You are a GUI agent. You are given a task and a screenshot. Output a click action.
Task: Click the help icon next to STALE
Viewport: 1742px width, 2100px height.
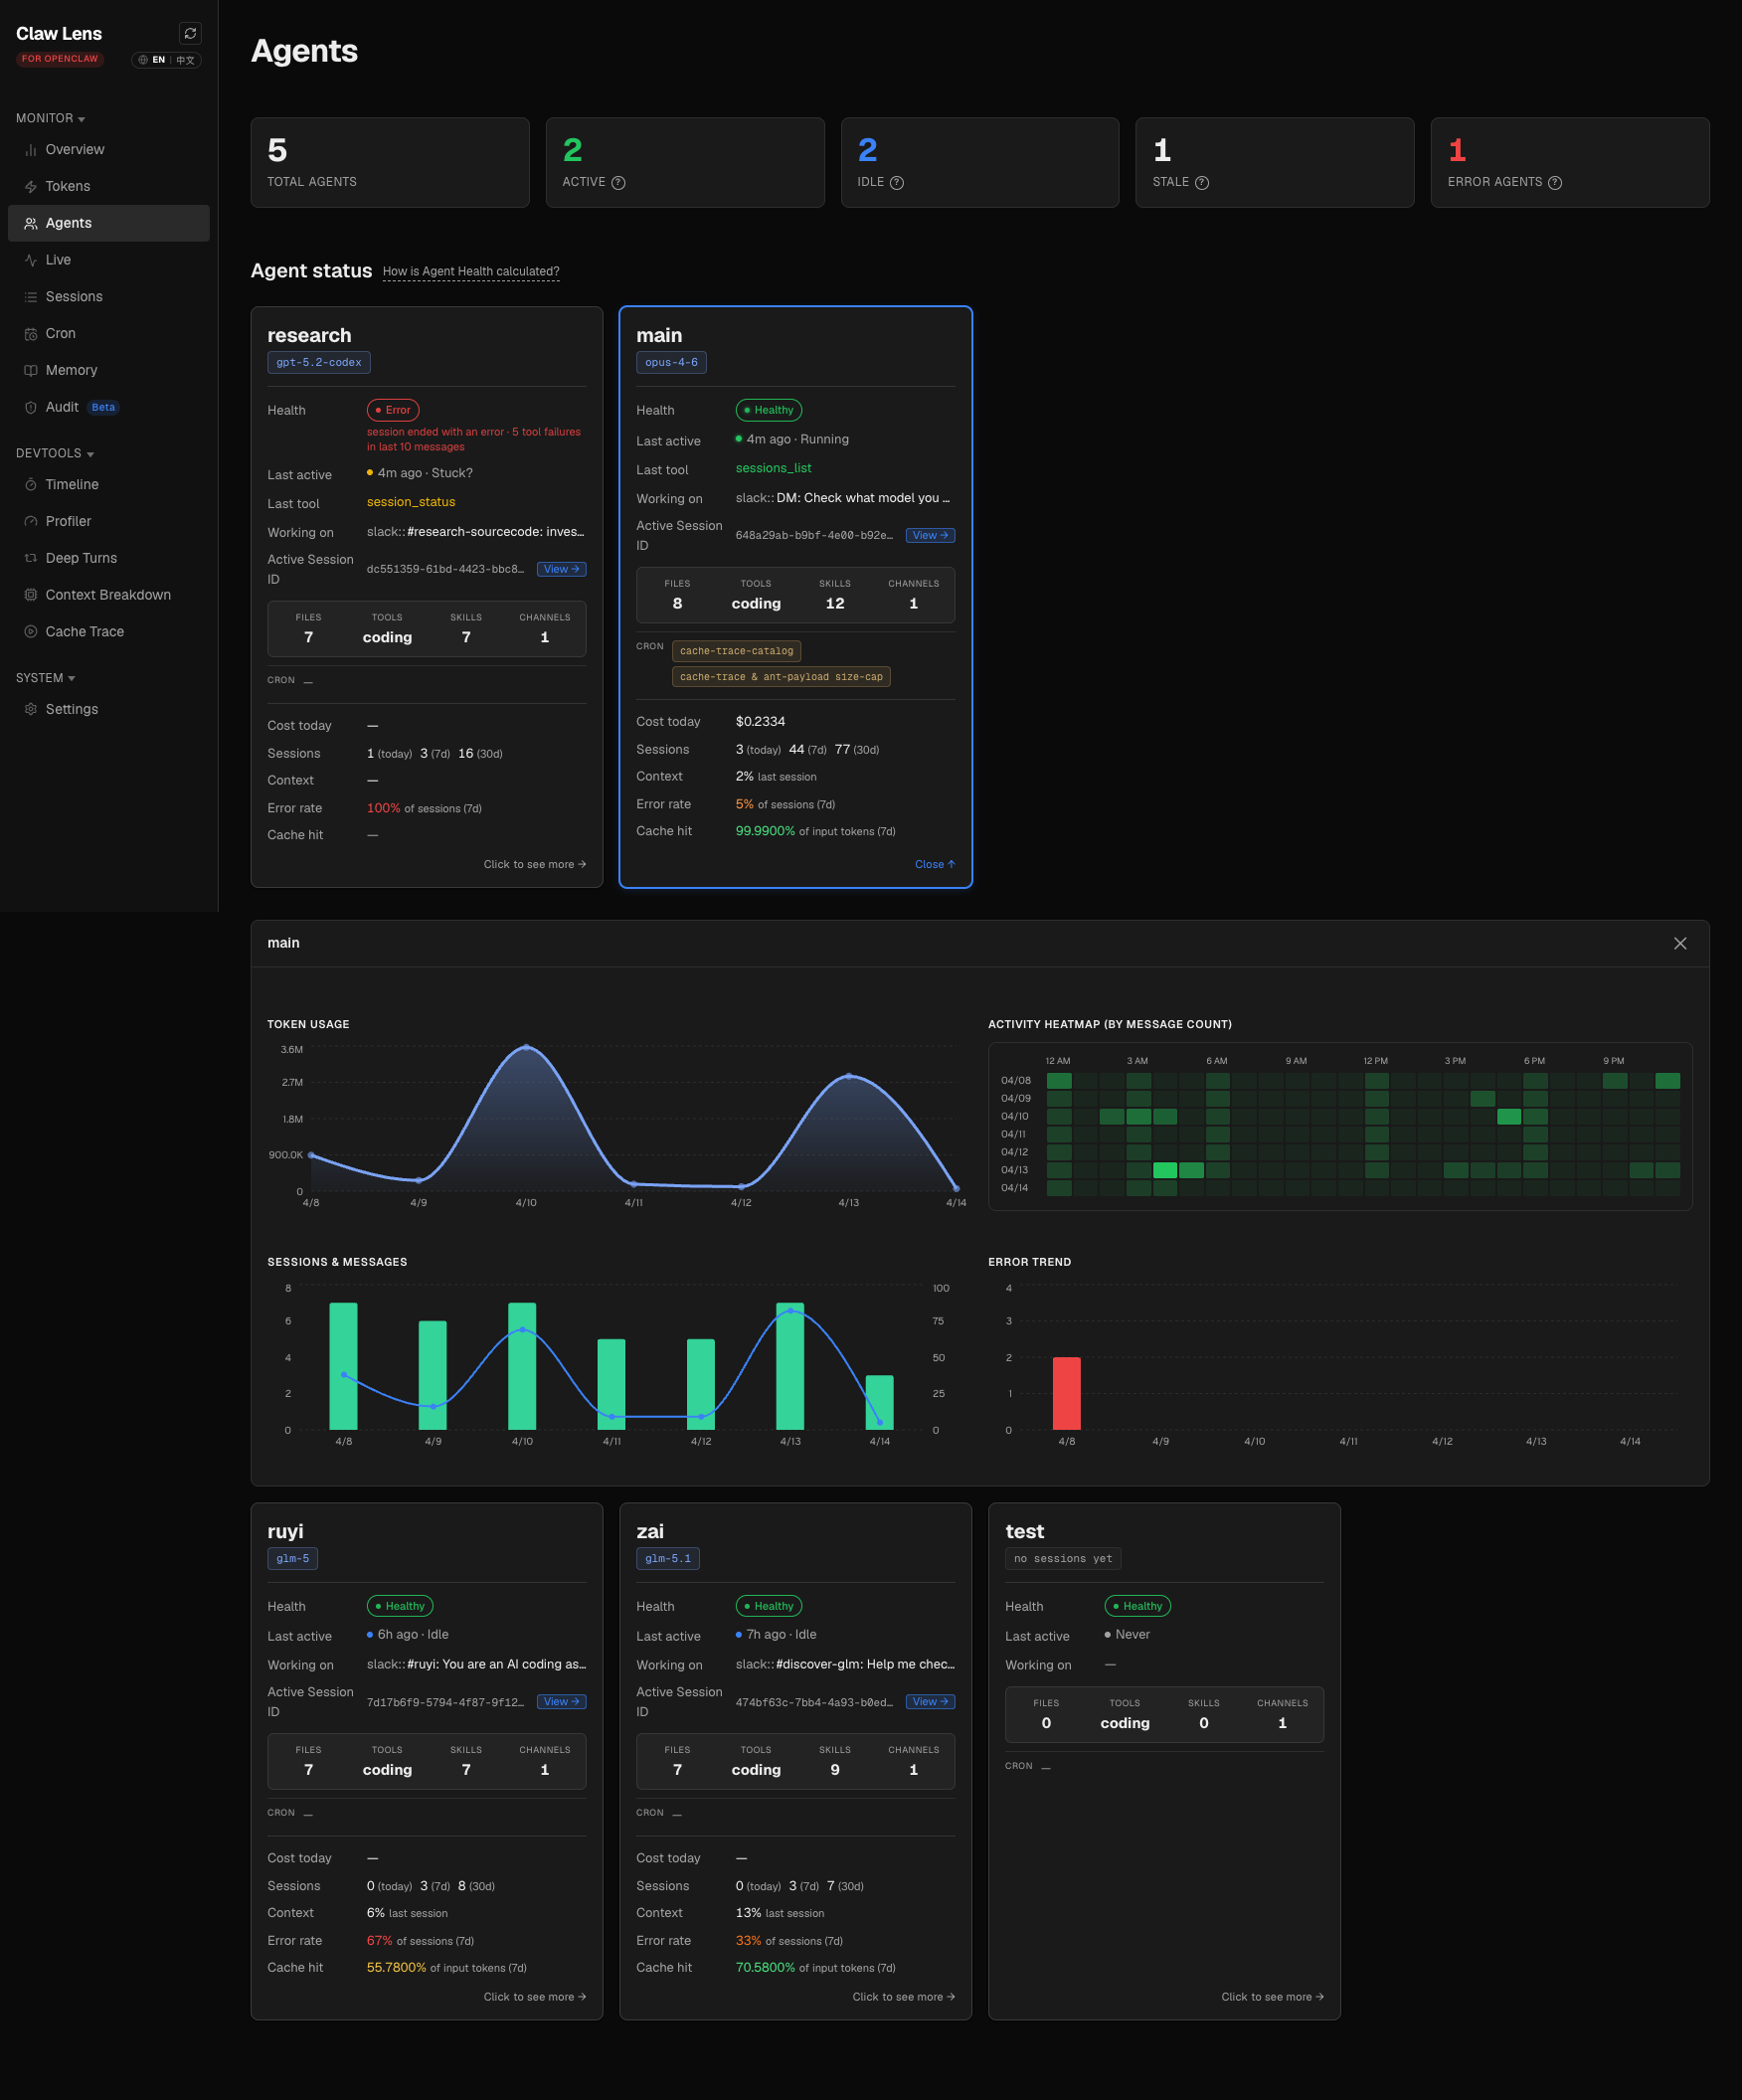pyautogui.click(x=1202, y=183)
